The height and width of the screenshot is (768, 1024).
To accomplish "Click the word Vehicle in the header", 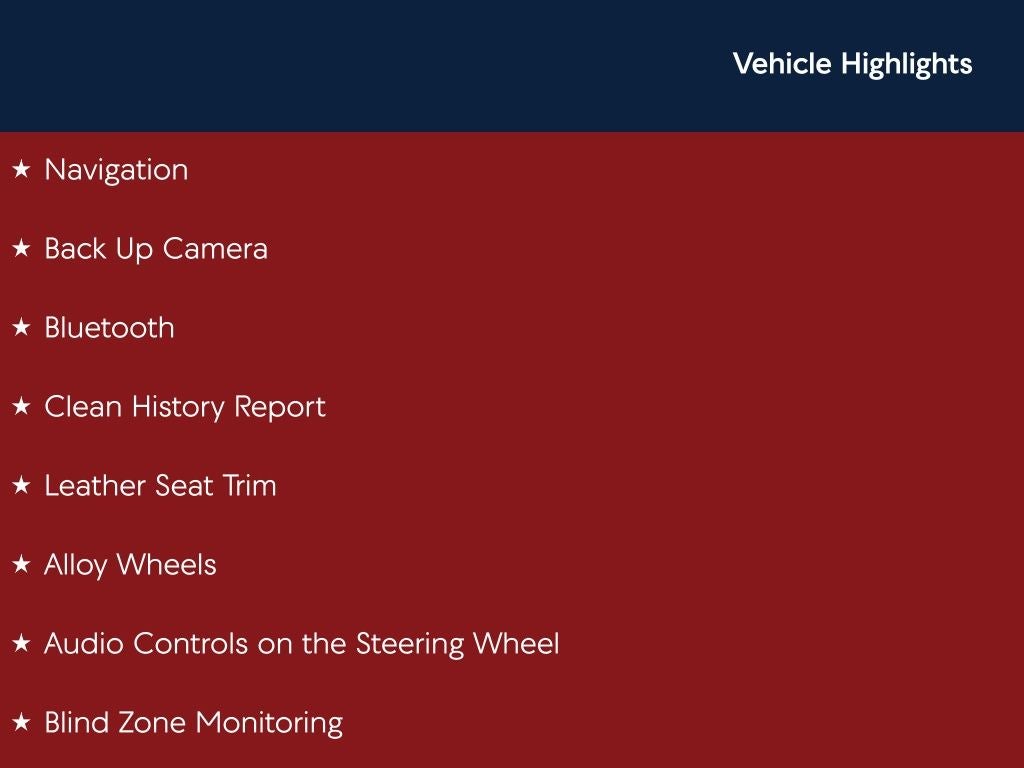I will coord(782,64).
